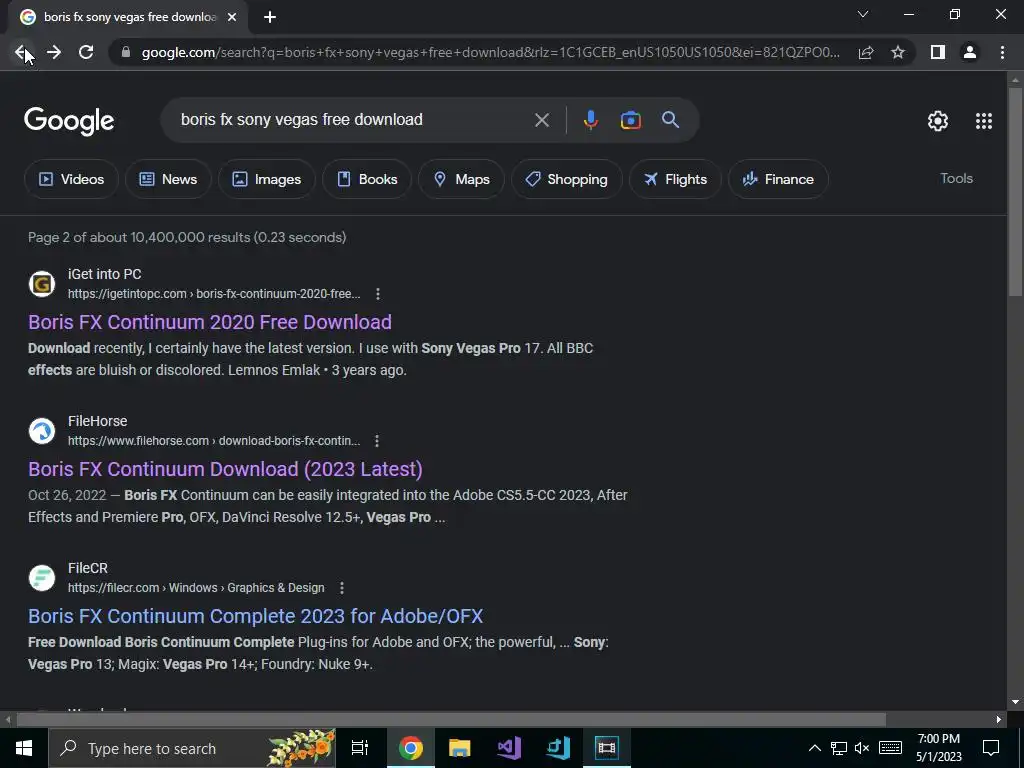
Task: Filter results by Videos
Action: (x=71, y=179)
